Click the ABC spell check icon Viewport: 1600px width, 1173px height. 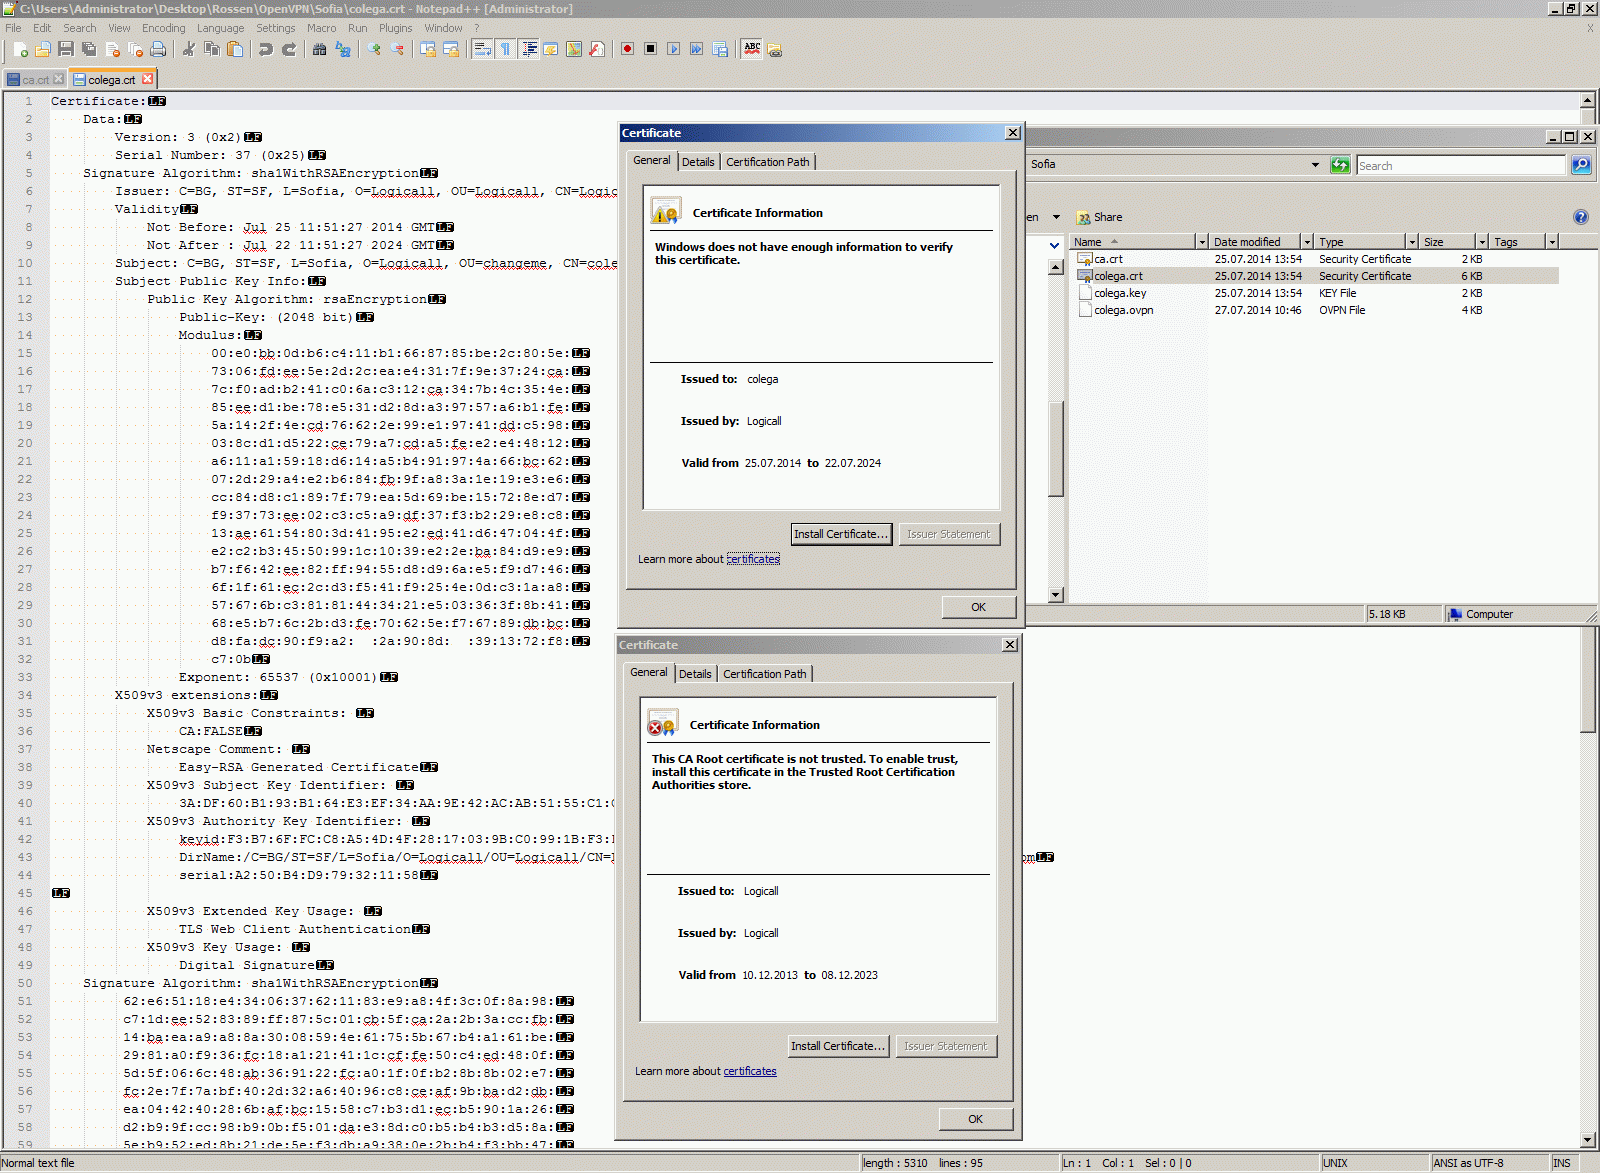(752, 49)
